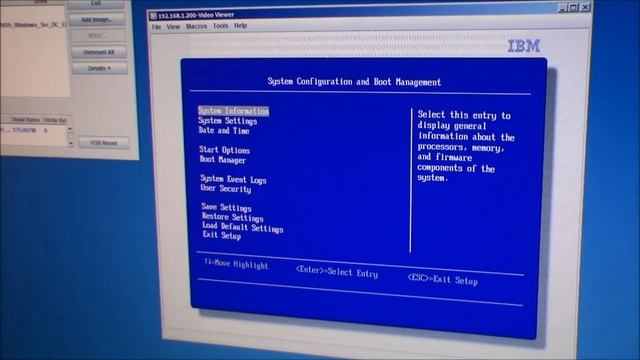Maximize the Video Viewer window
The height and width of the screenshot is (360, 640).
point(574,7)
